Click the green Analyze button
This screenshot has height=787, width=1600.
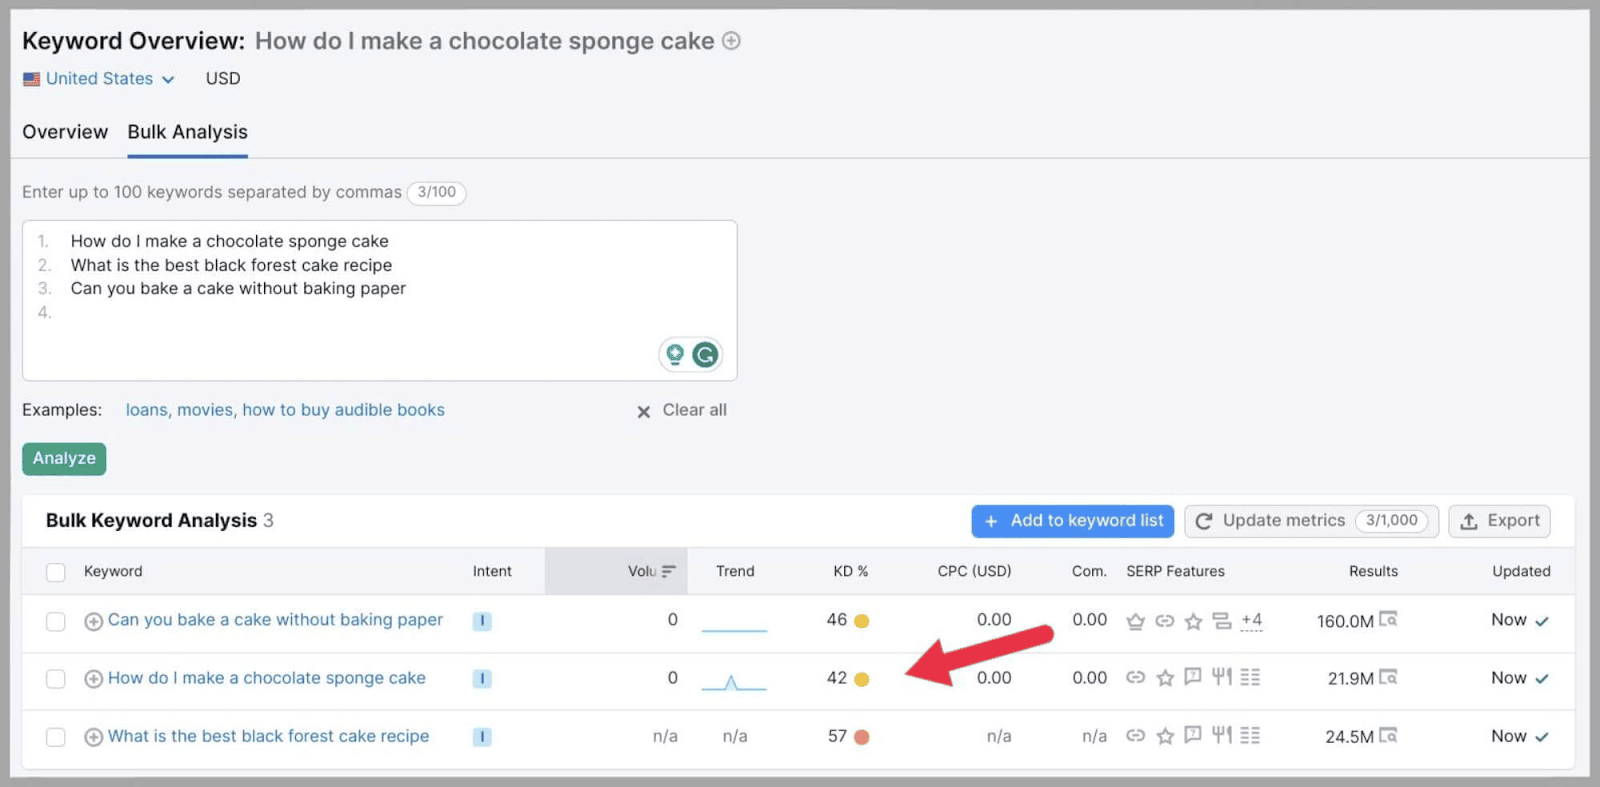point(63,458)
